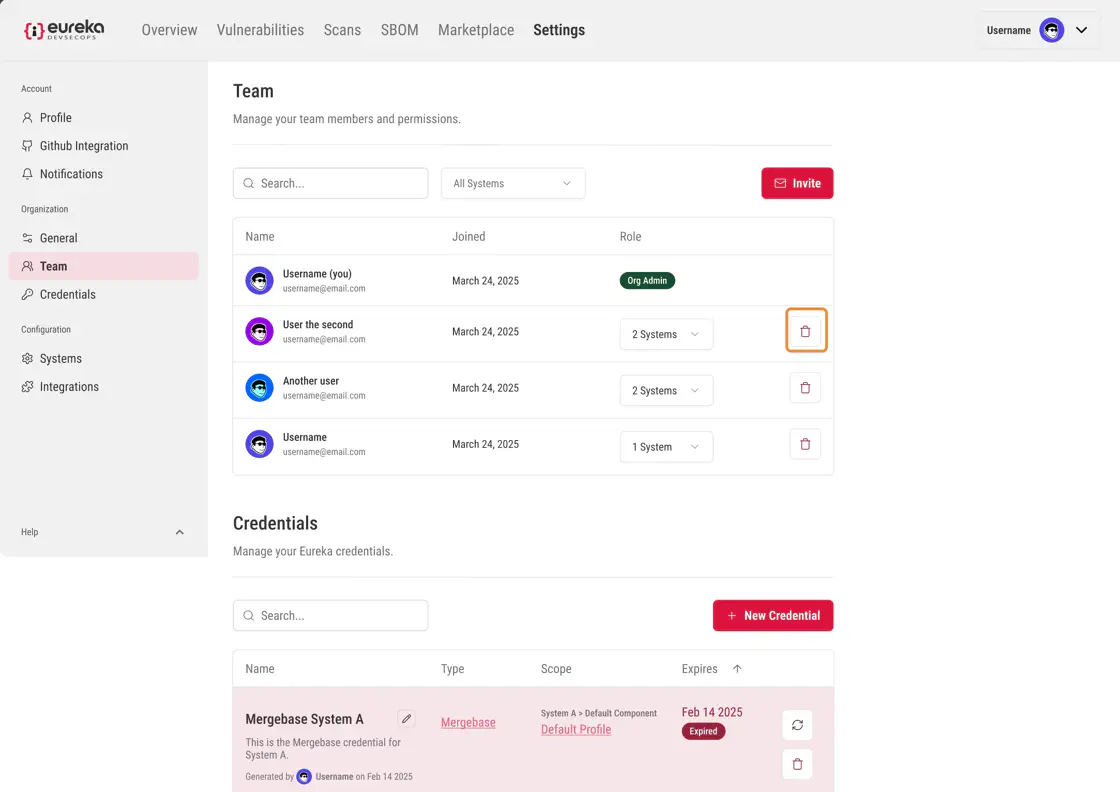Open Github Integration in sidebar

pos(84,146)
